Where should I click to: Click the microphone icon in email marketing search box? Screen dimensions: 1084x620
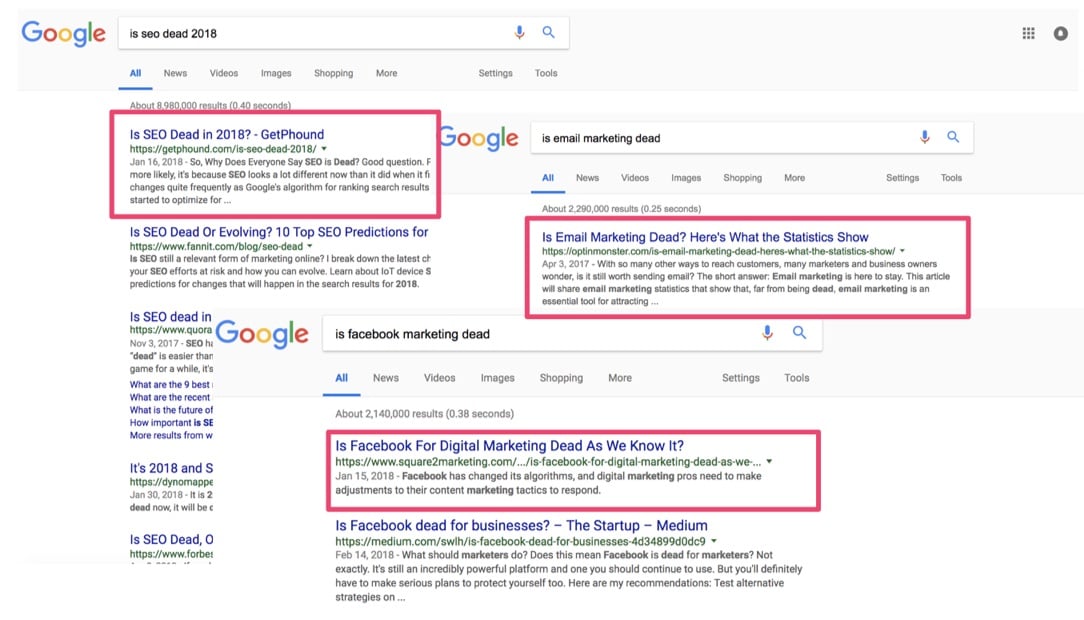click(924, 137)
